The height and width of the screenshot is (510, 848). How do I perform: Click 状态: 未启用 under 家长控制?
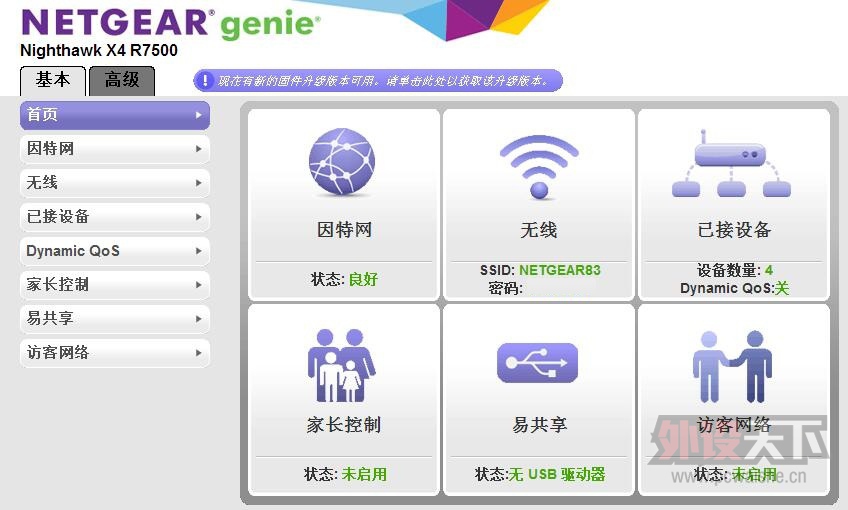[x=346, y=474]
